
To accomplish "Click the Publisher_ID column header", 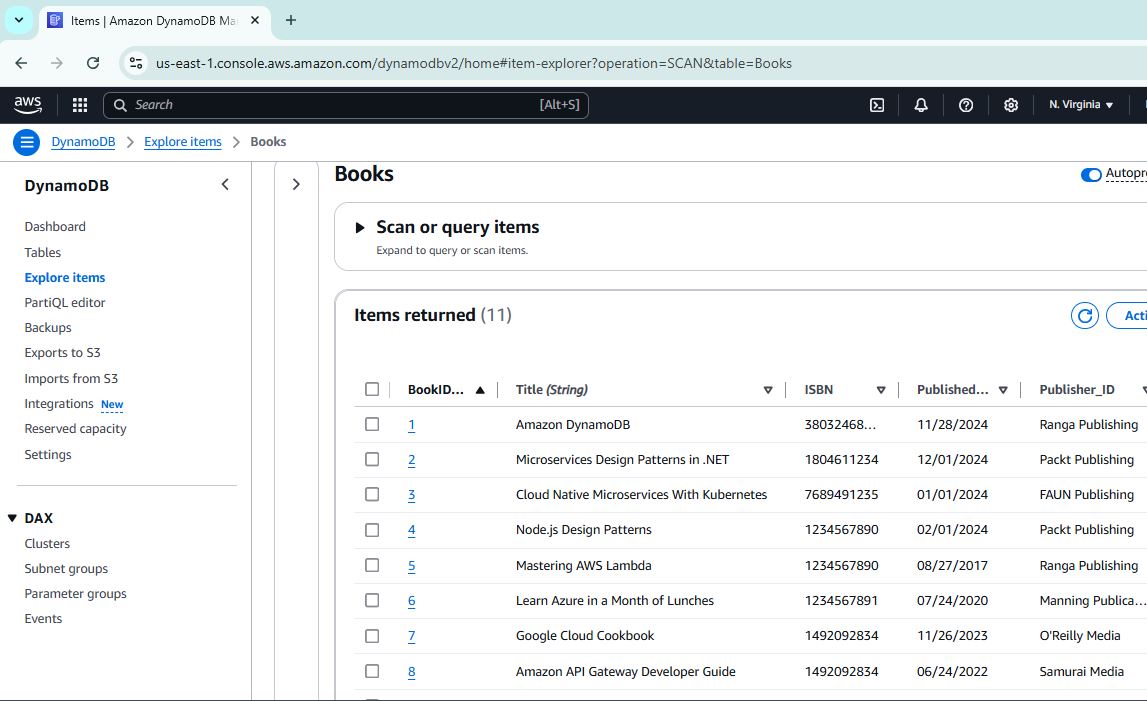I will coord(1077,390).
